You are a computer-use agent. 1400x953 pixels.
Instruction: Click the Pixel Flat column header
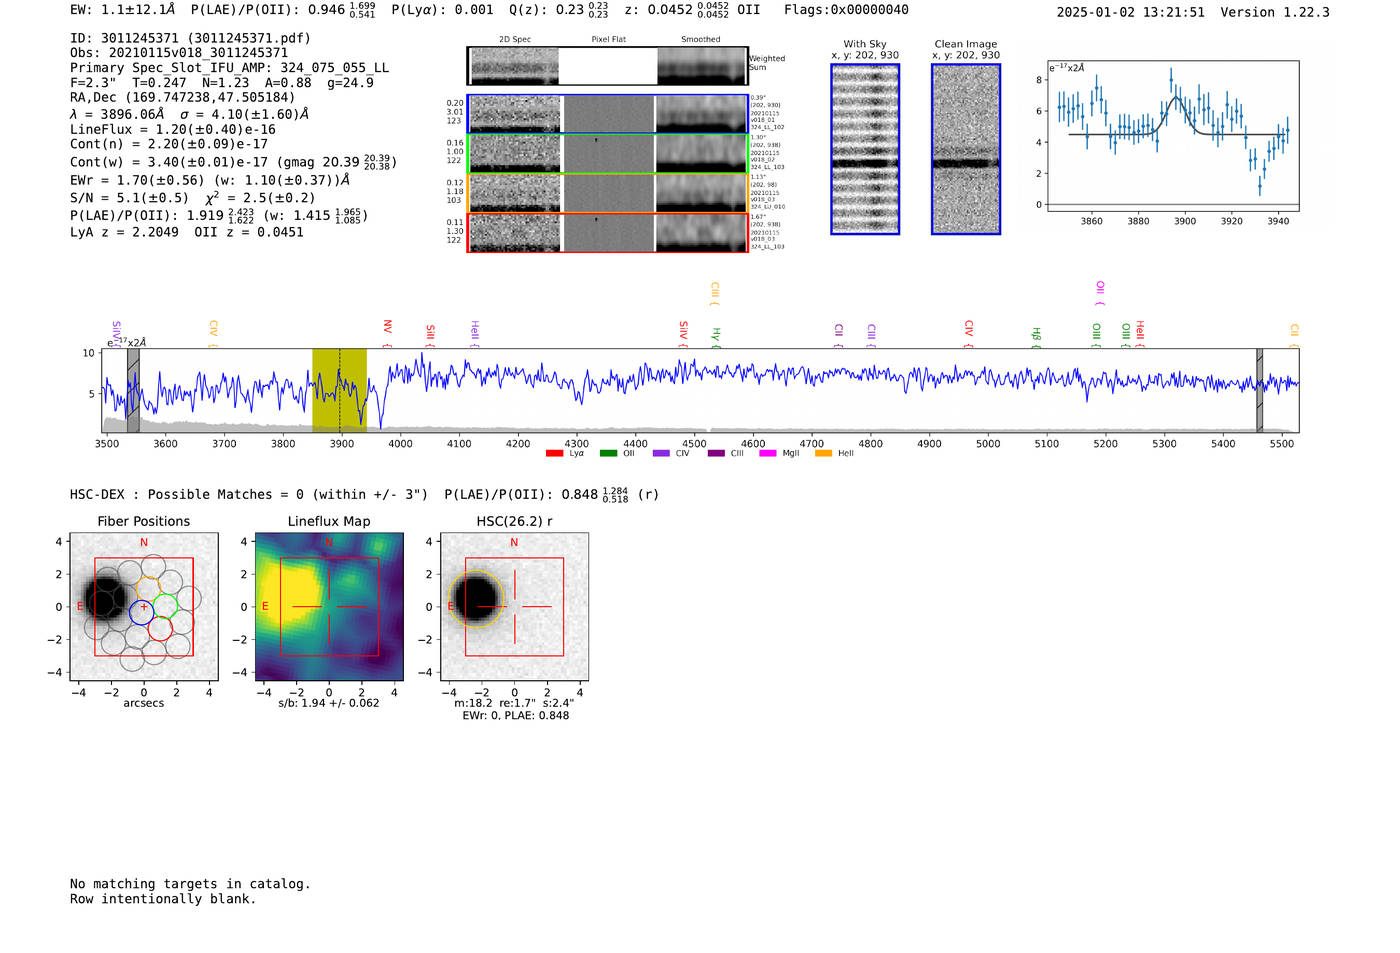click(608, 40)
